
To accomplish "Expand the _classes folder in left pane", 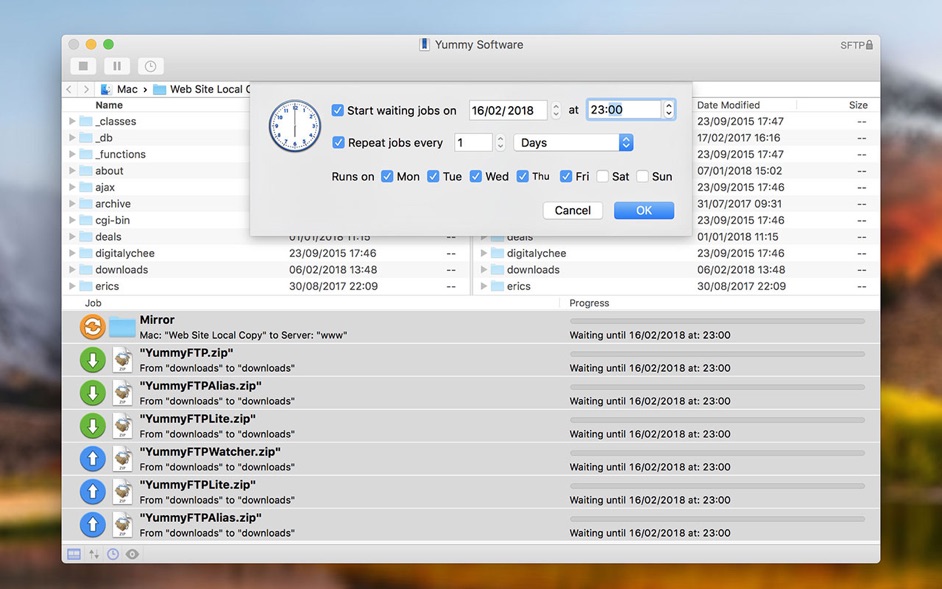I will click(x=72, y=121).
